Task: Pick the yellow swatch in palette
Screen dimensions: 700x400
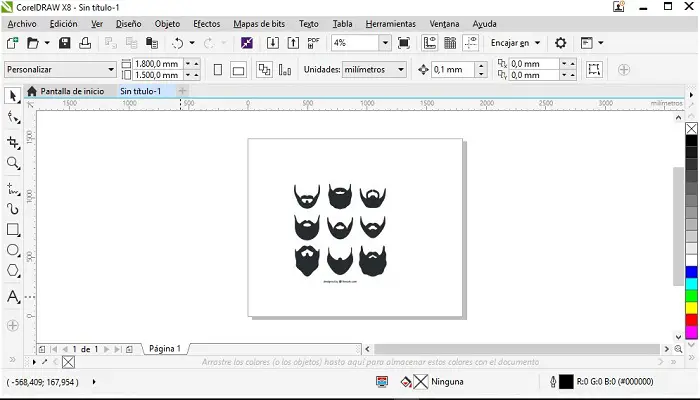Action: [x=692, y=308]
